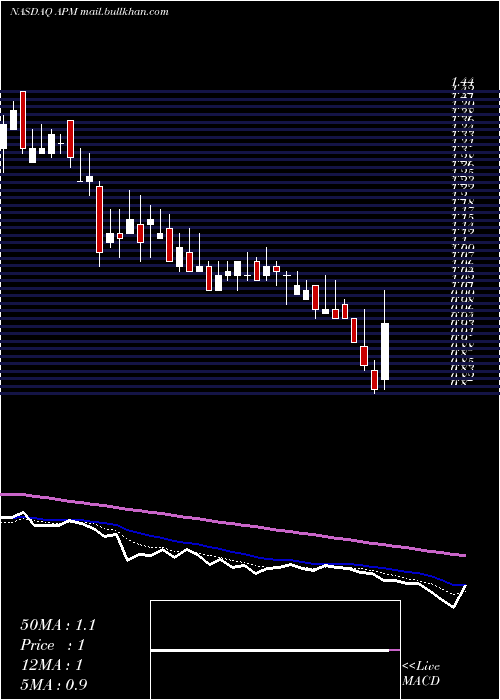Click the "NASDAQ APM" chart title text
The height and width of the screenshot is (700, 500).
pyautogui.click(x=44, y=12)
